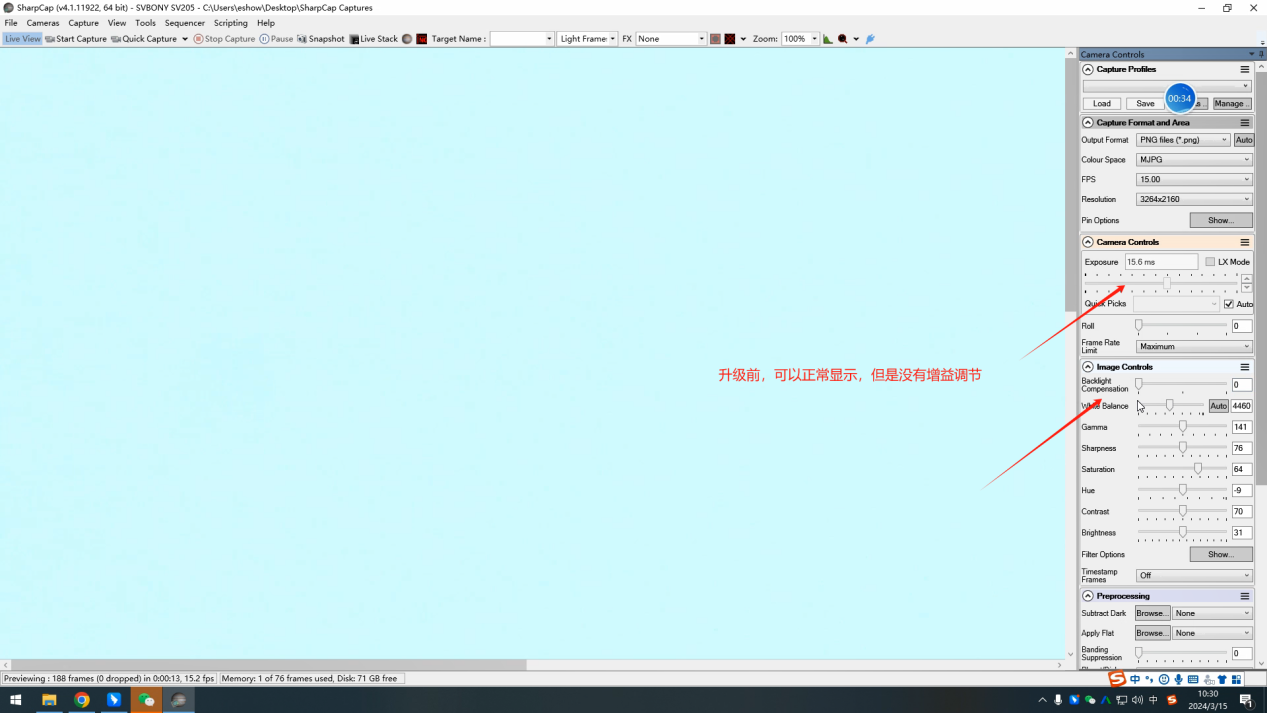1267x713 pixels.
Task: Open the Output Format dropdown
Action: 1182,140
